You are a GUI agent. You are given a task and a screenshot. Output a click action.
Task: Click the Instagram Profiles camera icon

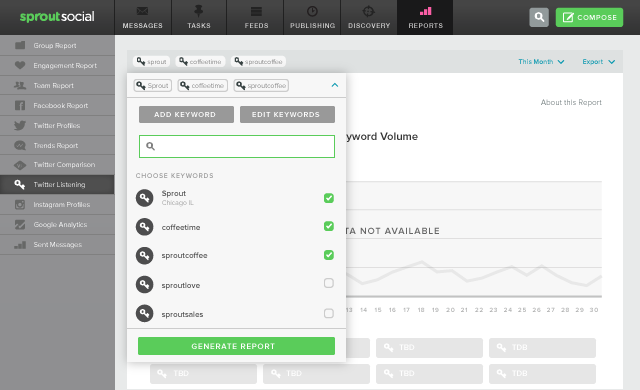click(x=20, y=204)
